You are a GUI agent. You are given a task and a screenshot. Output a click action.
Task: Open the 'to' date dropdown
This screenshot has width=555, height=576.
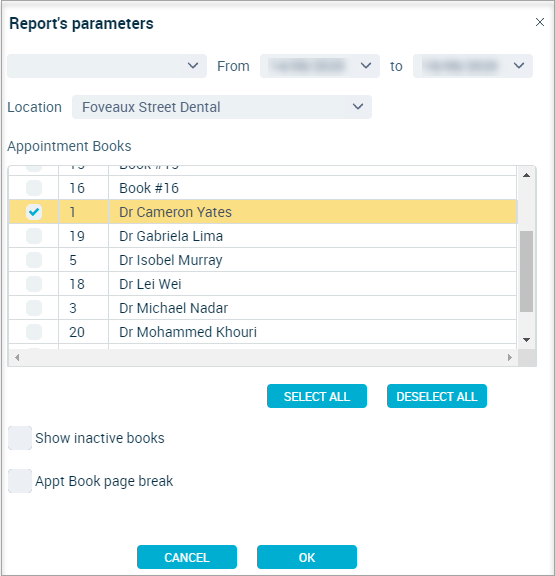pyautogui.click(x=473, y=66)
